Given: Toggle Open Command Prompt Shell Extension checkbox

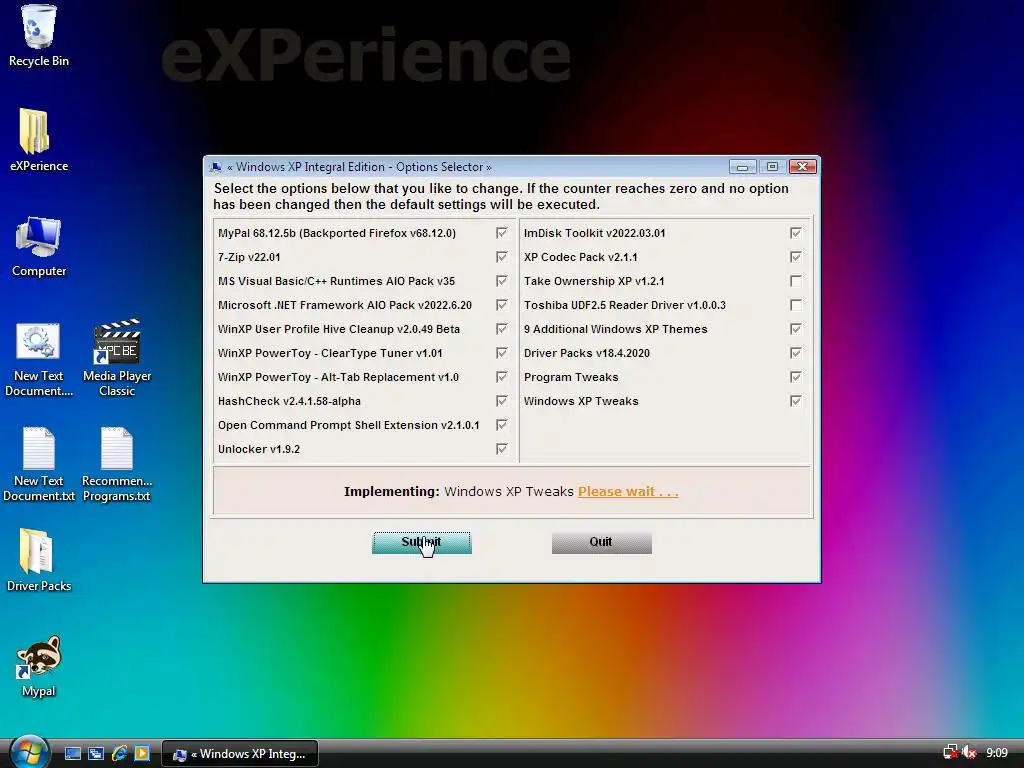Looking at the screenshot, I should coord(502,425).
